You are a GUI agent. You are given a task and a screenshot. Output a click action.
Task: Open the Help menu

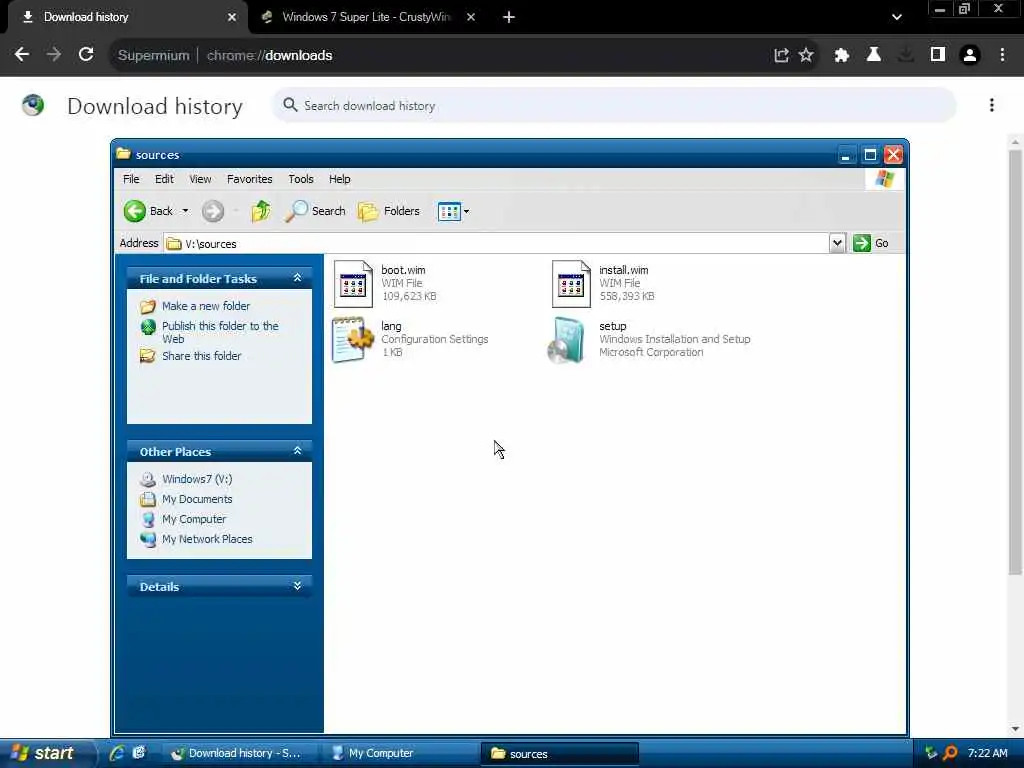pyautogui.click(x=340, y=179)
